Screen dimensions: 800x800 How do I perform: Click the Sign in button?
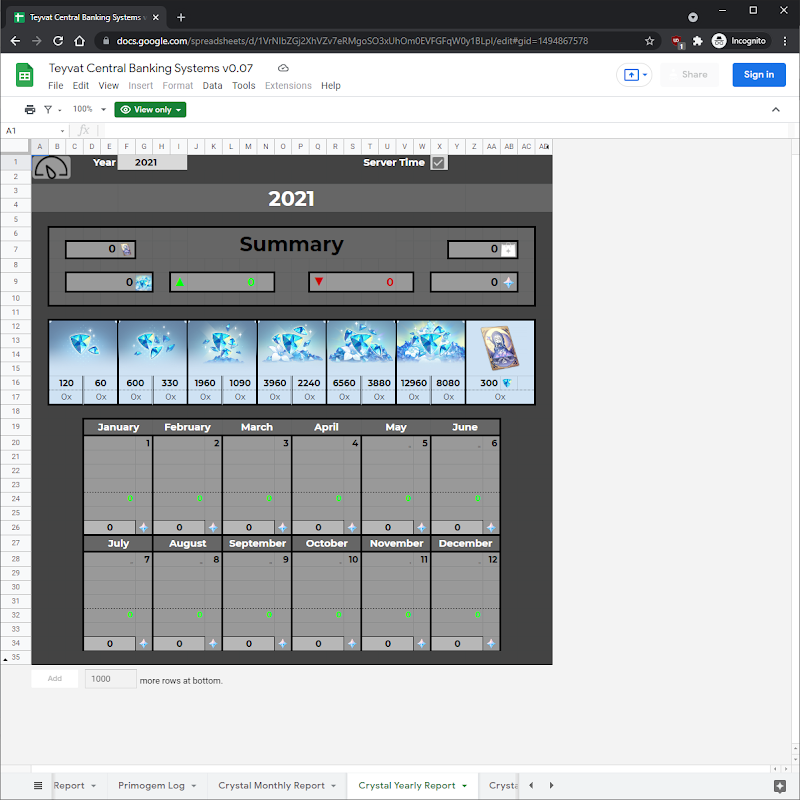coord(759,75)
